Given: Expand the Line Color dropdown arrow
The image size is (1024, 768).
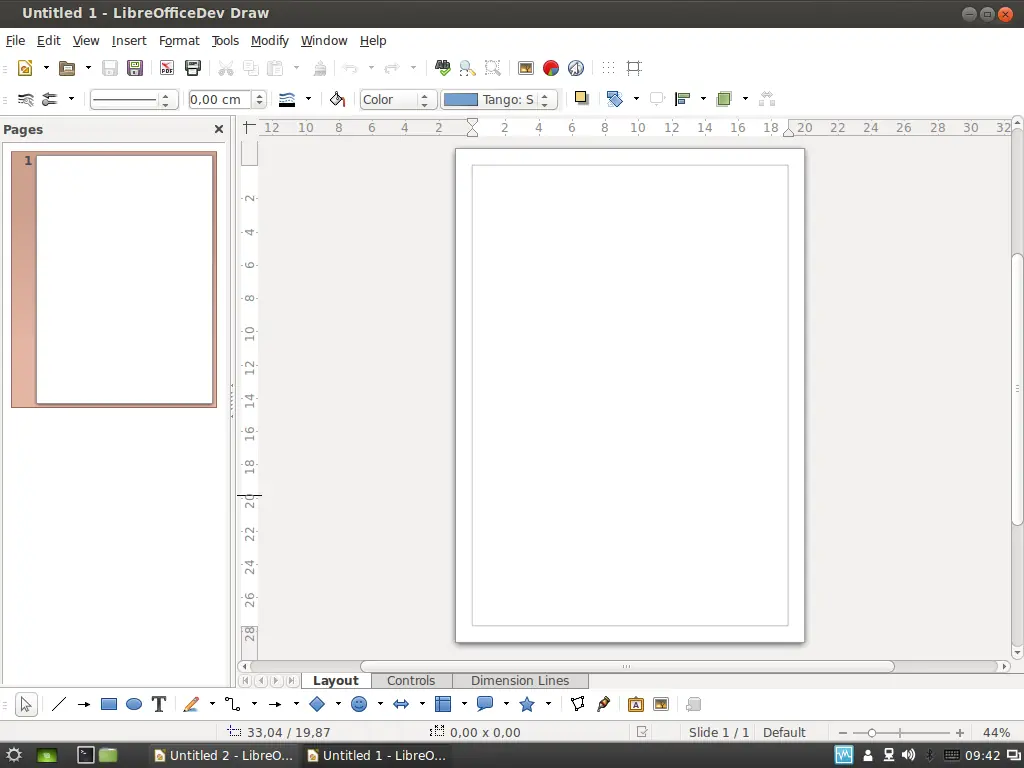Looking at the screenshot, I should tap(308, 99).
